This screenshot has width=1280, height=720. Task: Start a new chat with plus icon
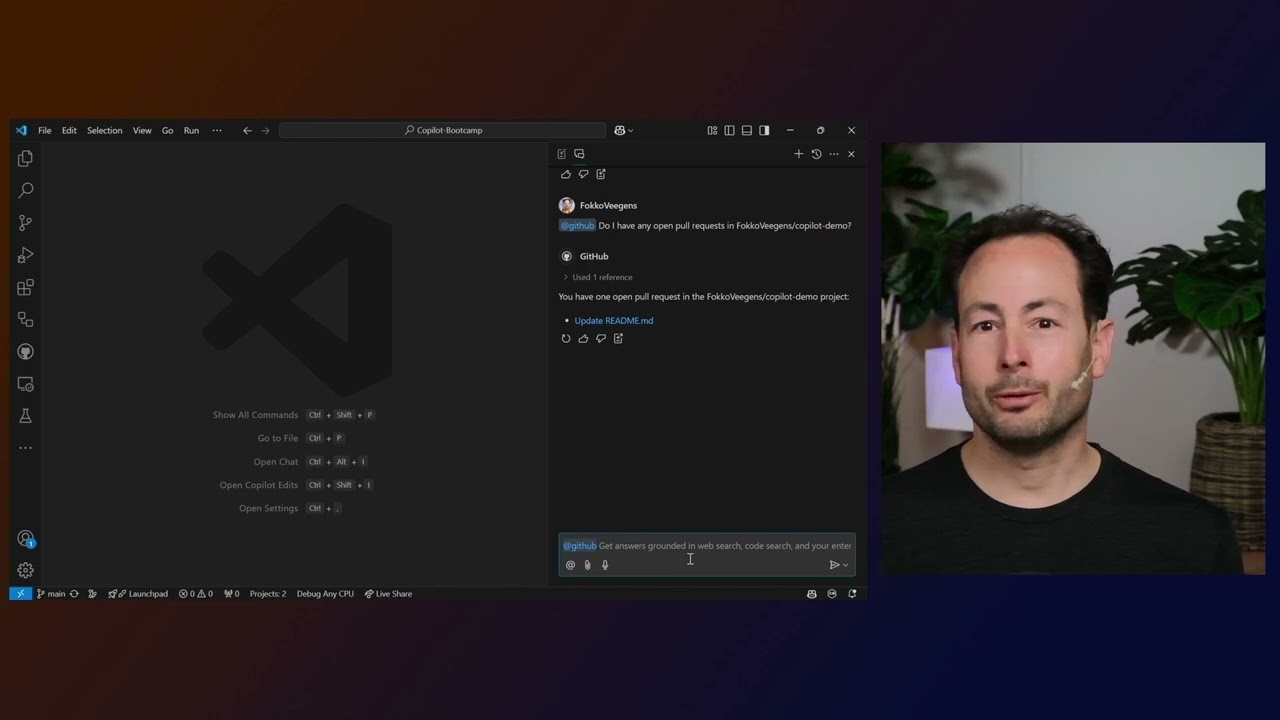[798, 154]
